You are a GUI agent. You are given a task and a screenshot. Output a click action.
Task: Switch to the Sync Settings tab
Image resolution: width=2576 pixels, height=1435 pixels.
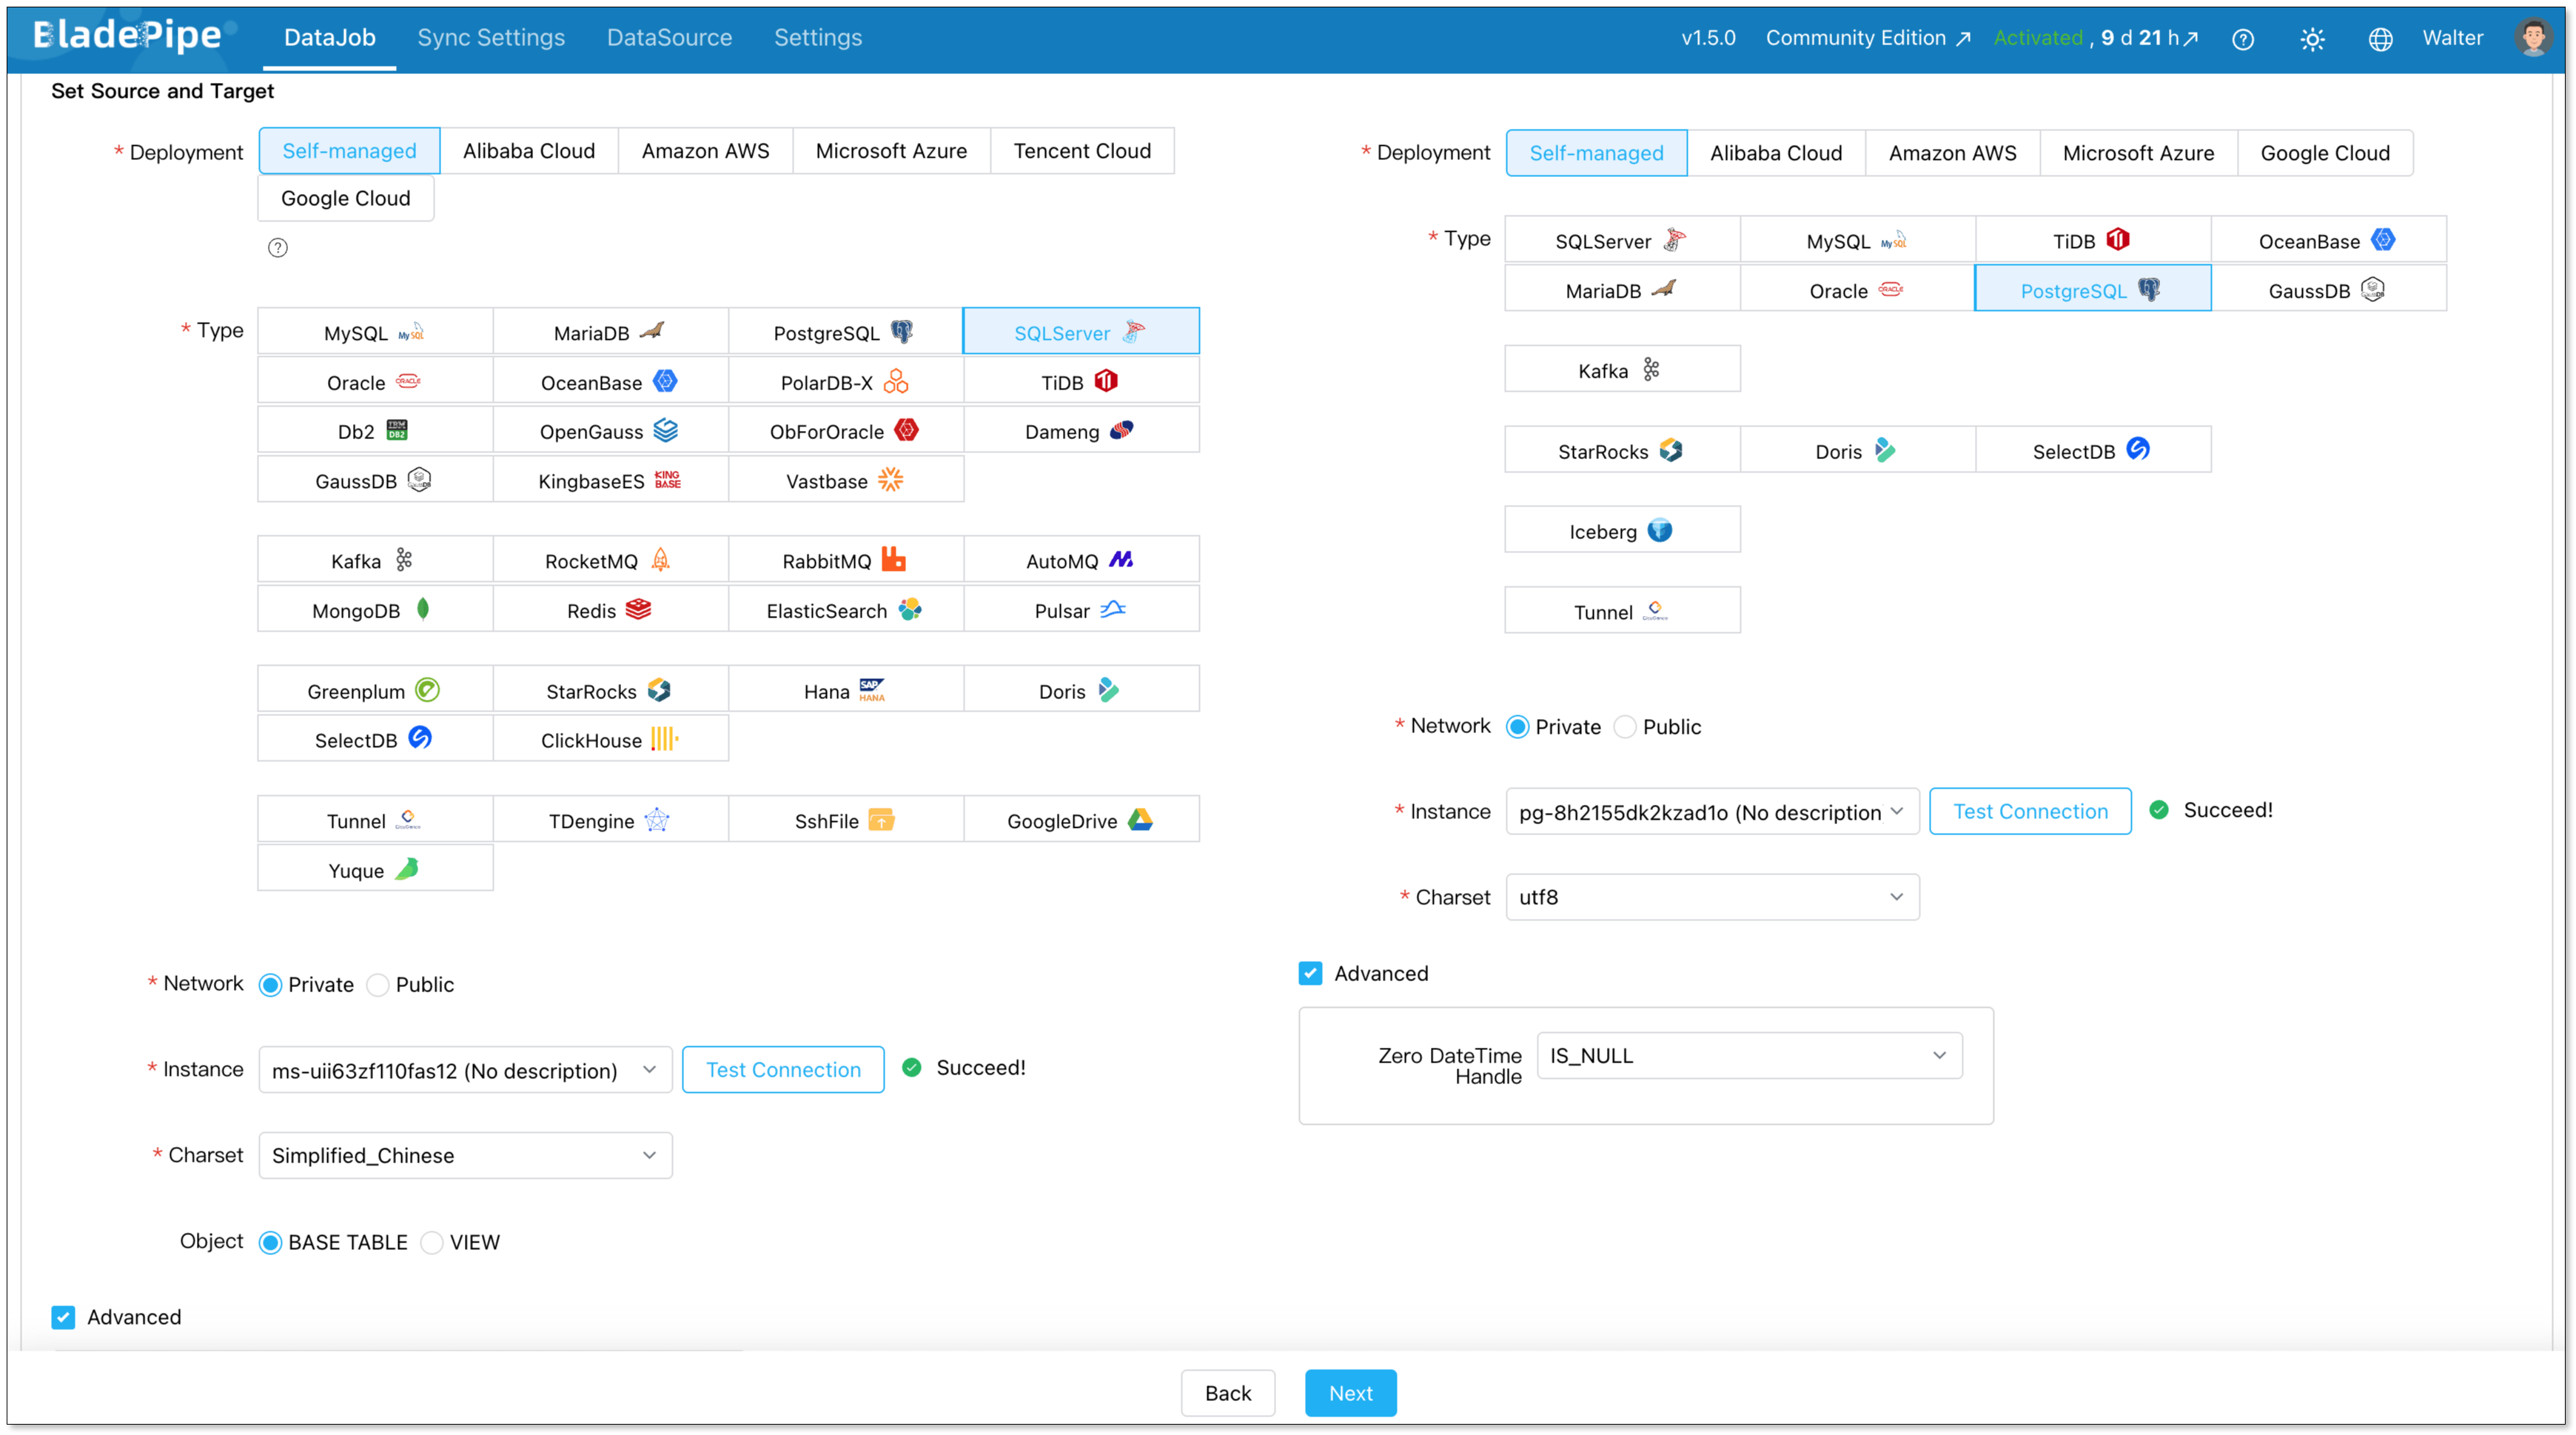click(x=491, y=38)
